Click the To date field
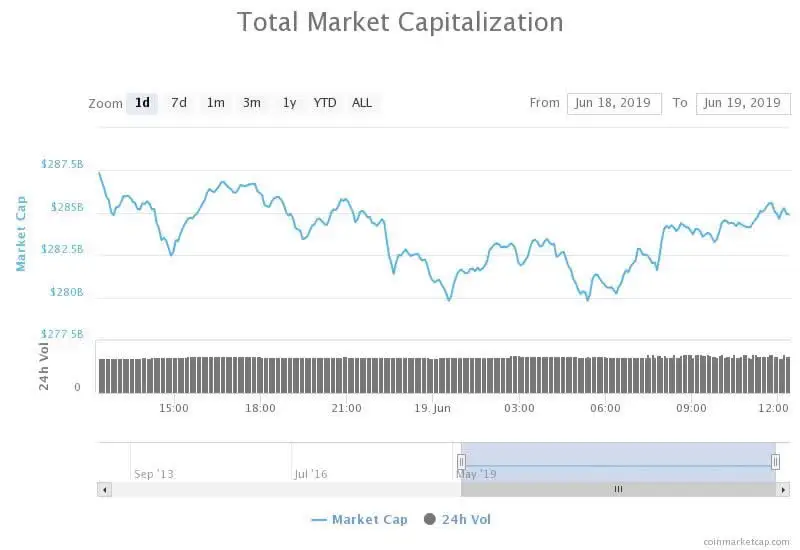 742,103
